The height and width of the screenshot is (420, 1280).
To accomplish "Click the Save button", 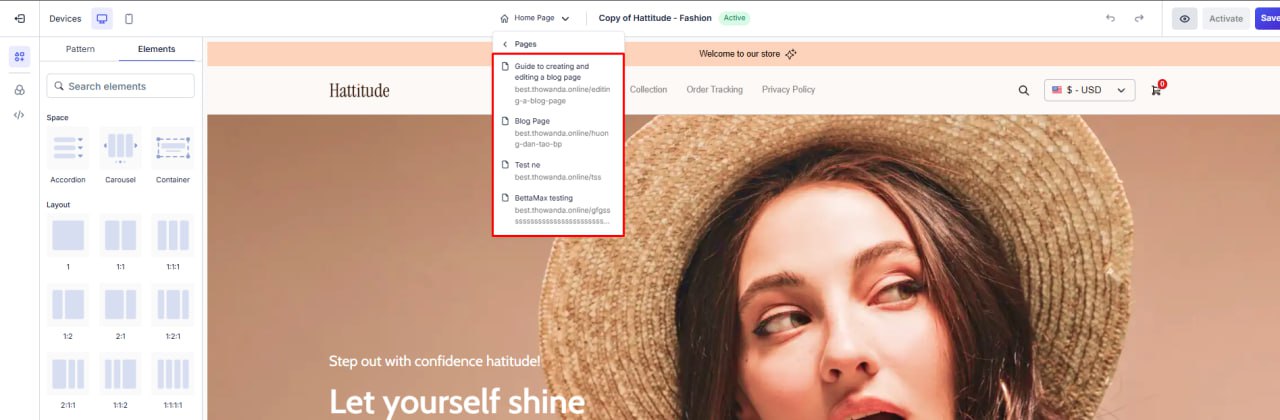I will (1268, 18).
